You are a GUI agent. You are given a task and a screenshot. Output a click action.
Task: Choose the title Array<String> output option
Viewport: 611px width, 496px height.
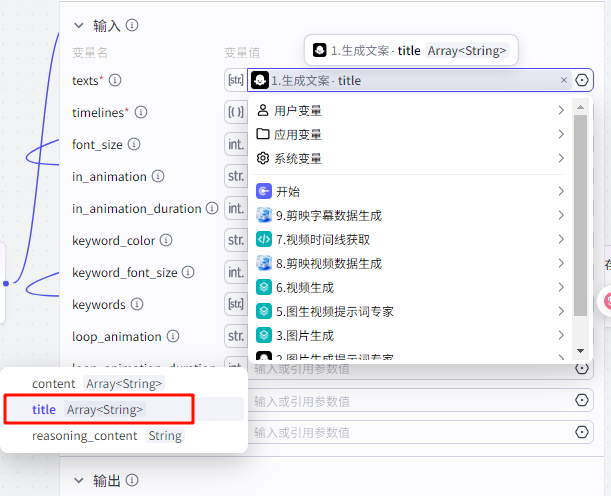88,409
